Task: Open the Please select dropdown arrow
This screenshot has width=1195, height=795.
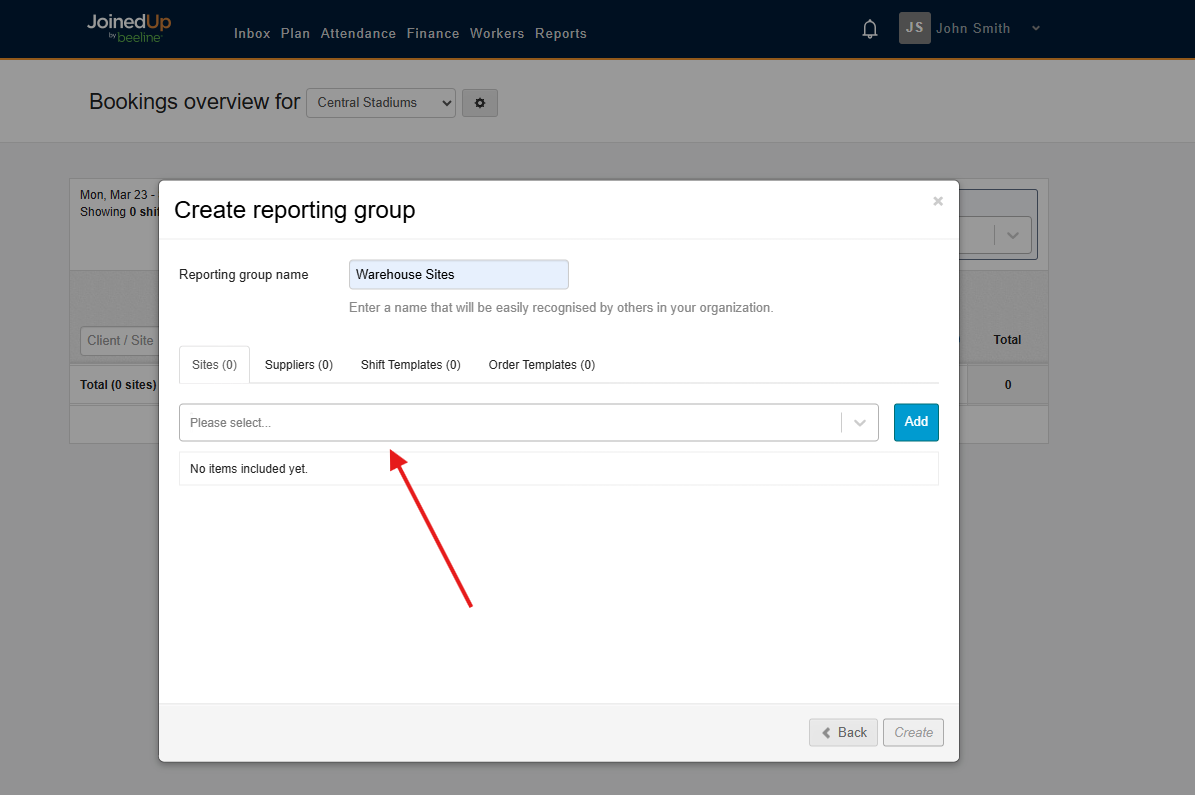Action: (x=858, y=422)
